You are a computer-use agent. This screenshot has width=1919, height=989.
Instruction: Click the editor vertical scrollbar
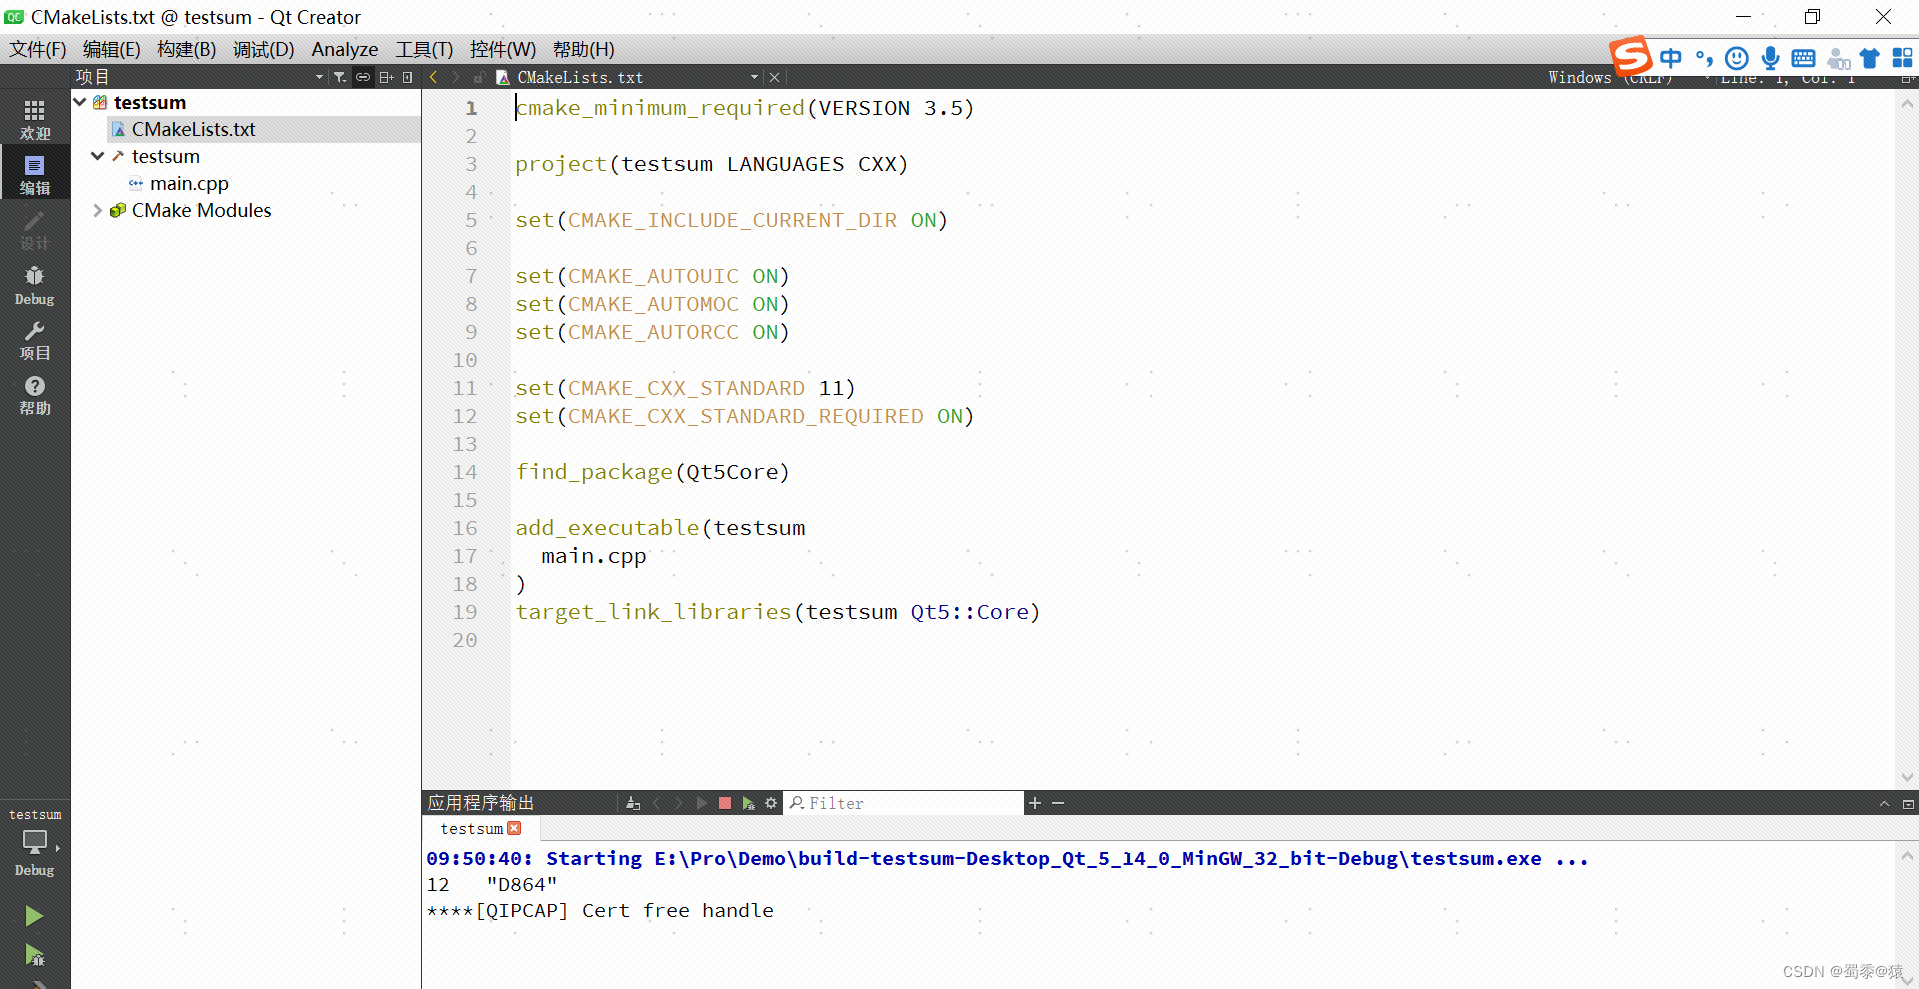pos(1907,440)
